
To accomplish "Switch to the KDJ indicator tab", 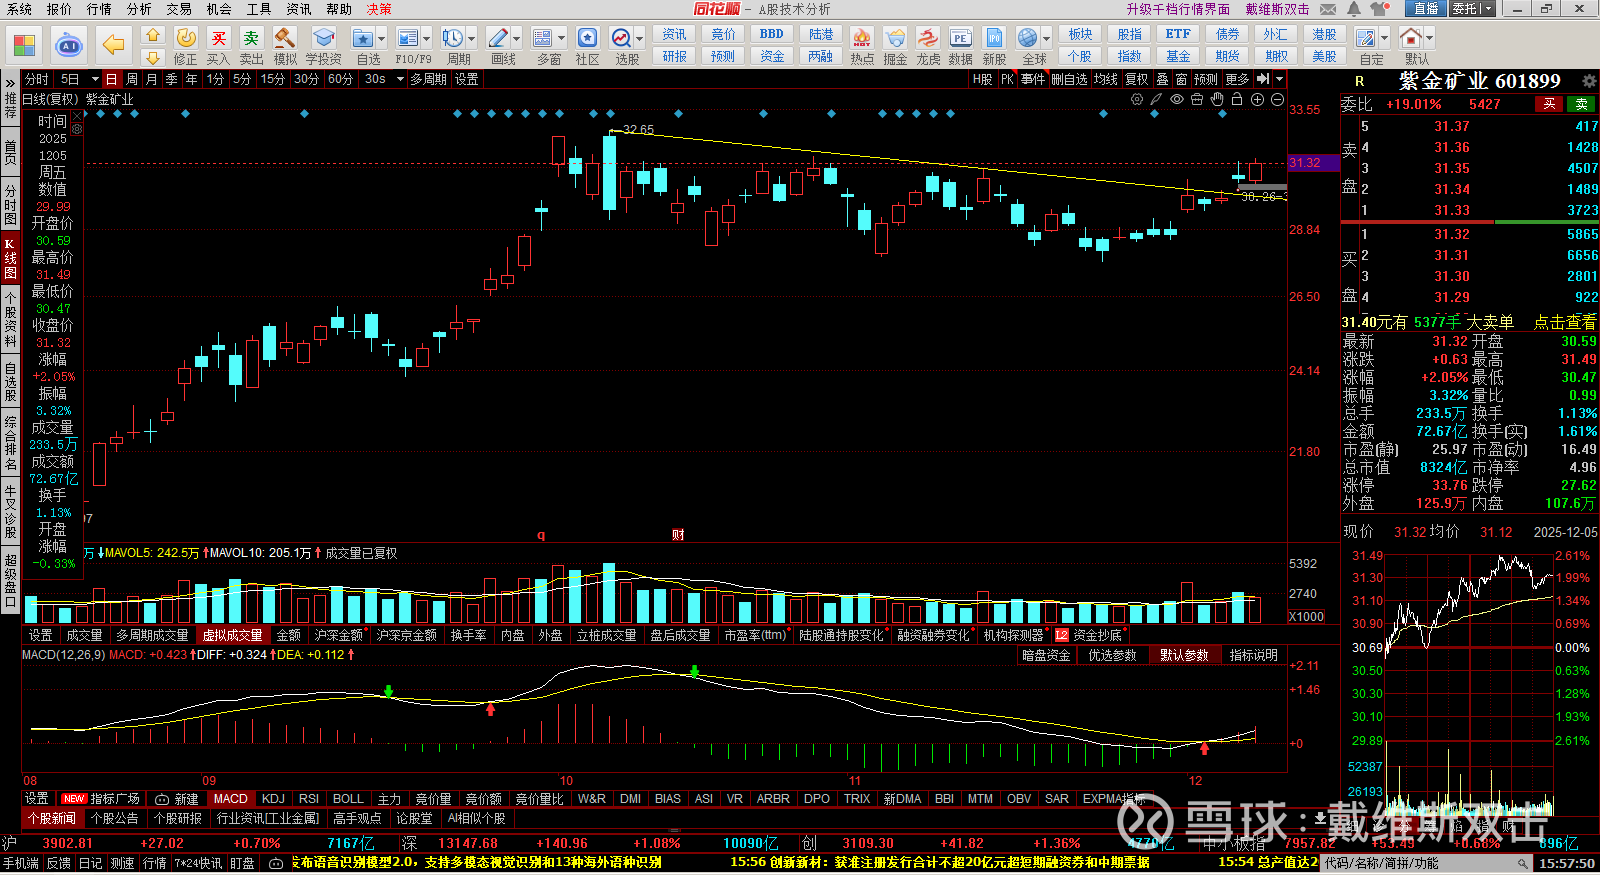I will tap(273, 799).
